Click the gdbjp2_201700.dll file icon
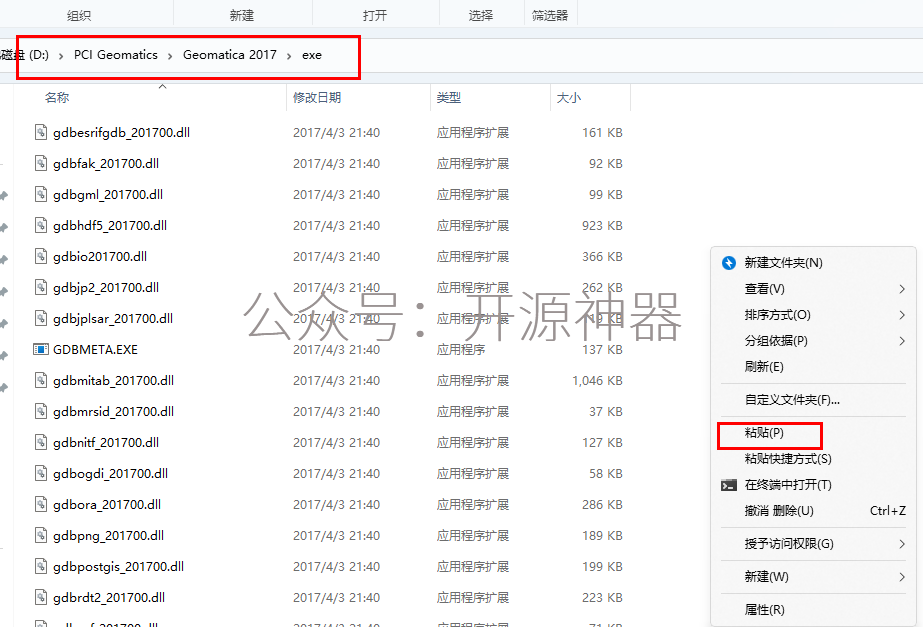The width and height of the screenshot is (923, 627). [41, 287]
